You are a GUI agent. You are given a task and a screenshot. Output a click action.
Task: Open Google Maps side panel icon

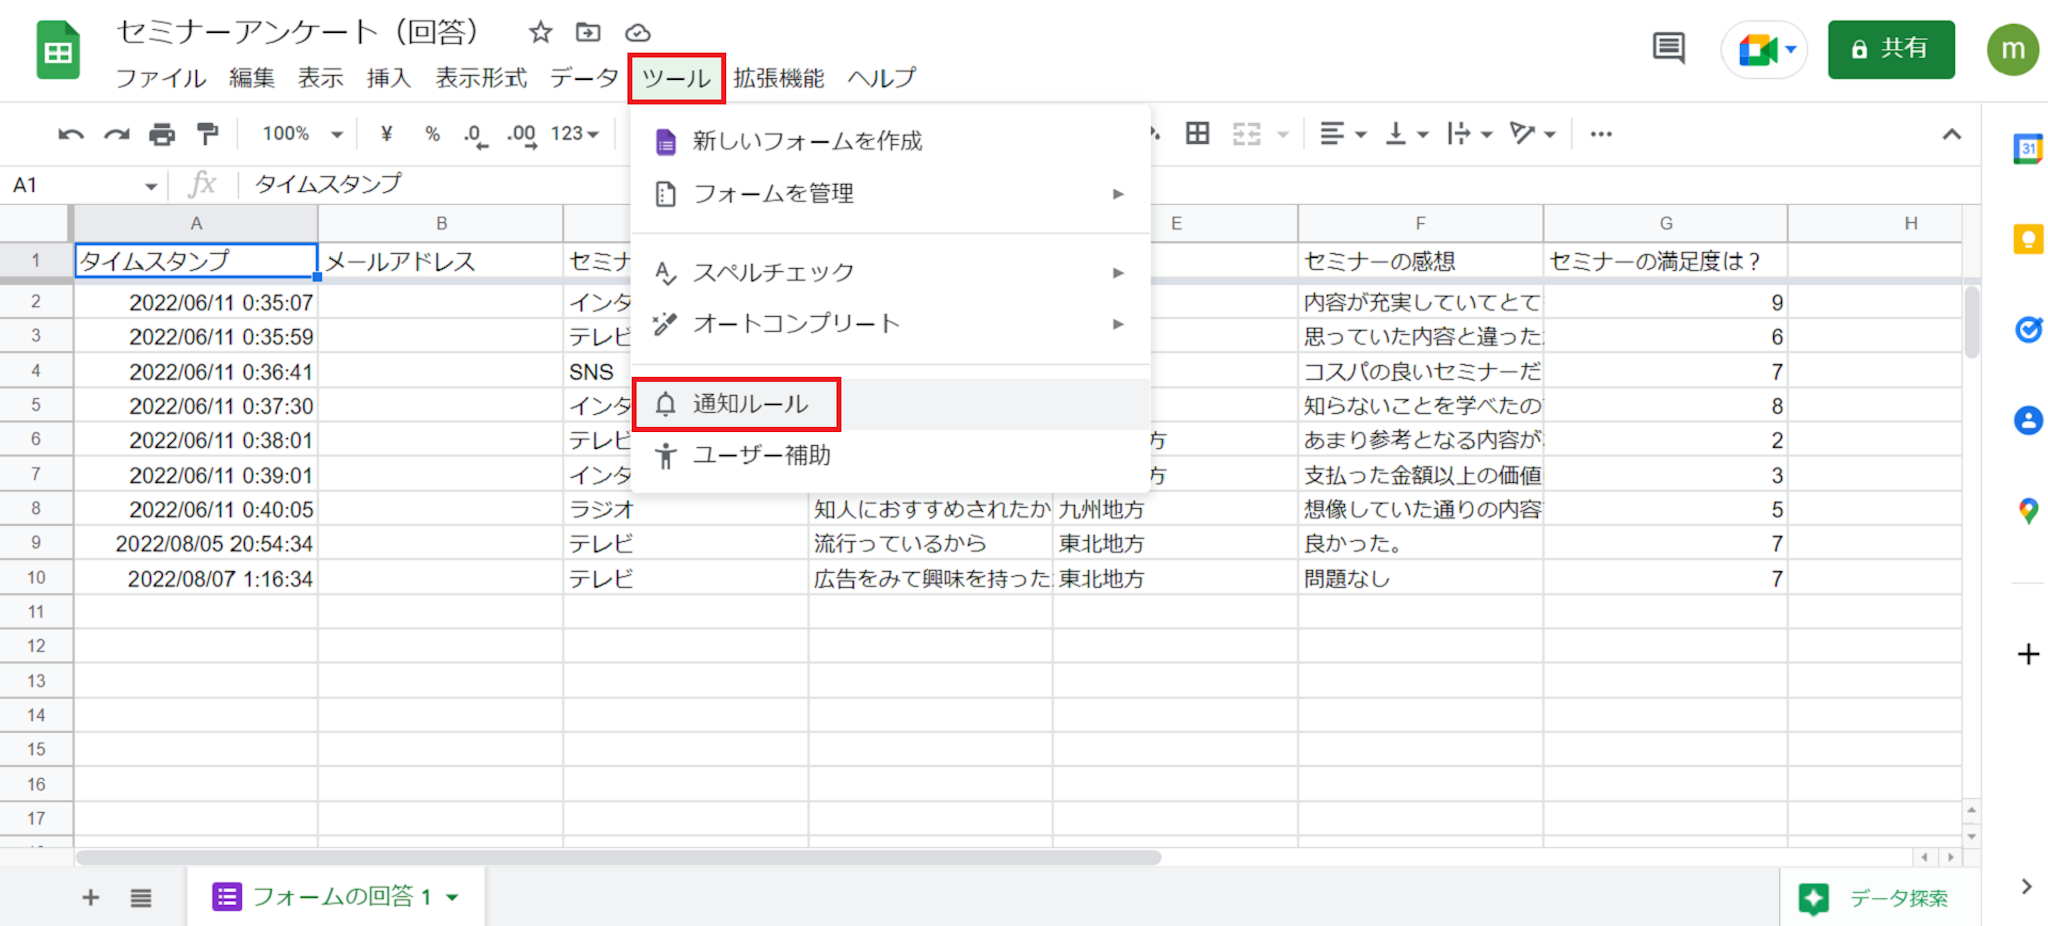(x=2027, y=511)
